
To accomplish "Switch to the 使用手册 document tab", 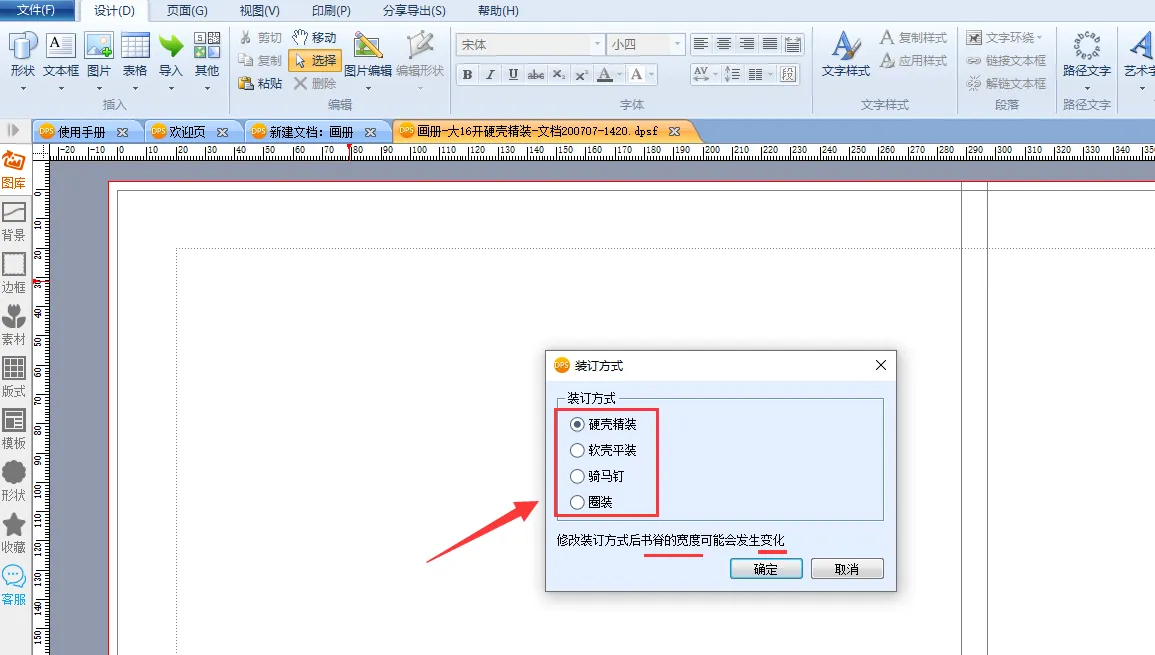I will tap(82, 132).
